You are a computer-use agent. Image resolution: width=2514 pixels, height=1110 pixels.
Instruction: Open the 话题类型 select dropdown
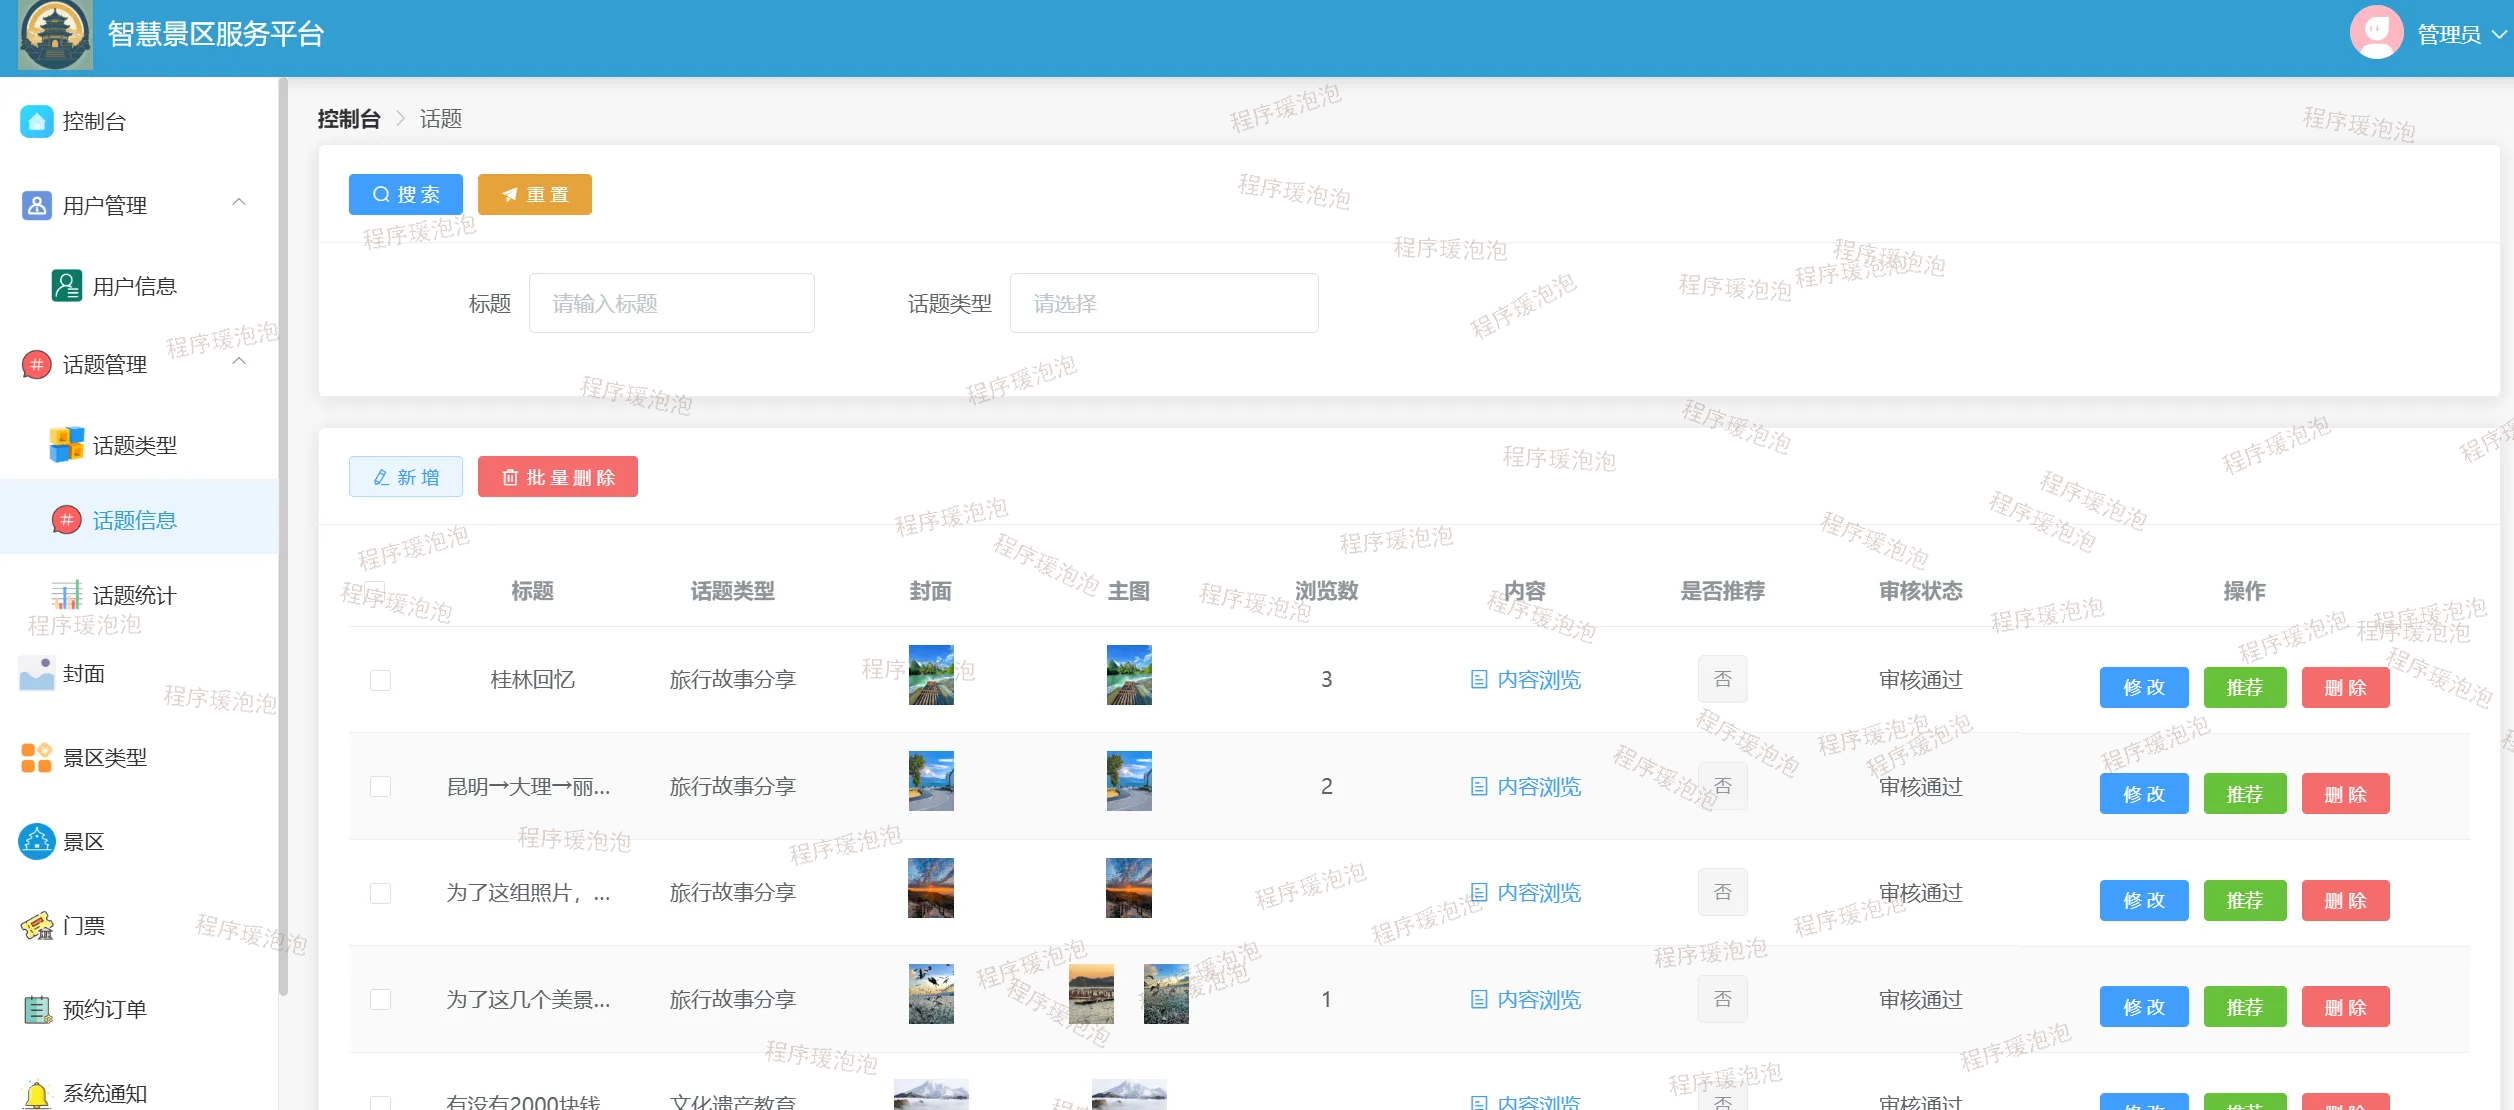(x=1163, y=303)
